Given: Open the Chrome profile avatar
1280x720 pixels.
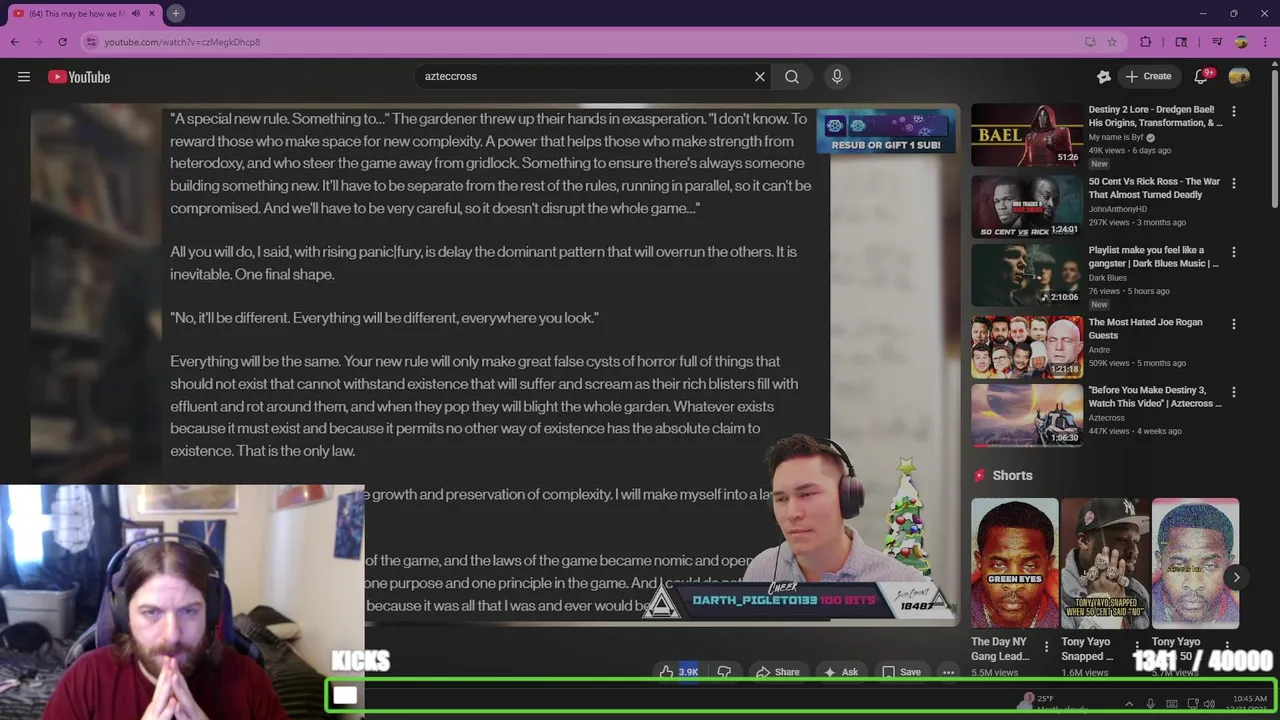Looking at the screenshot, I should click(x=1241, y=42).
